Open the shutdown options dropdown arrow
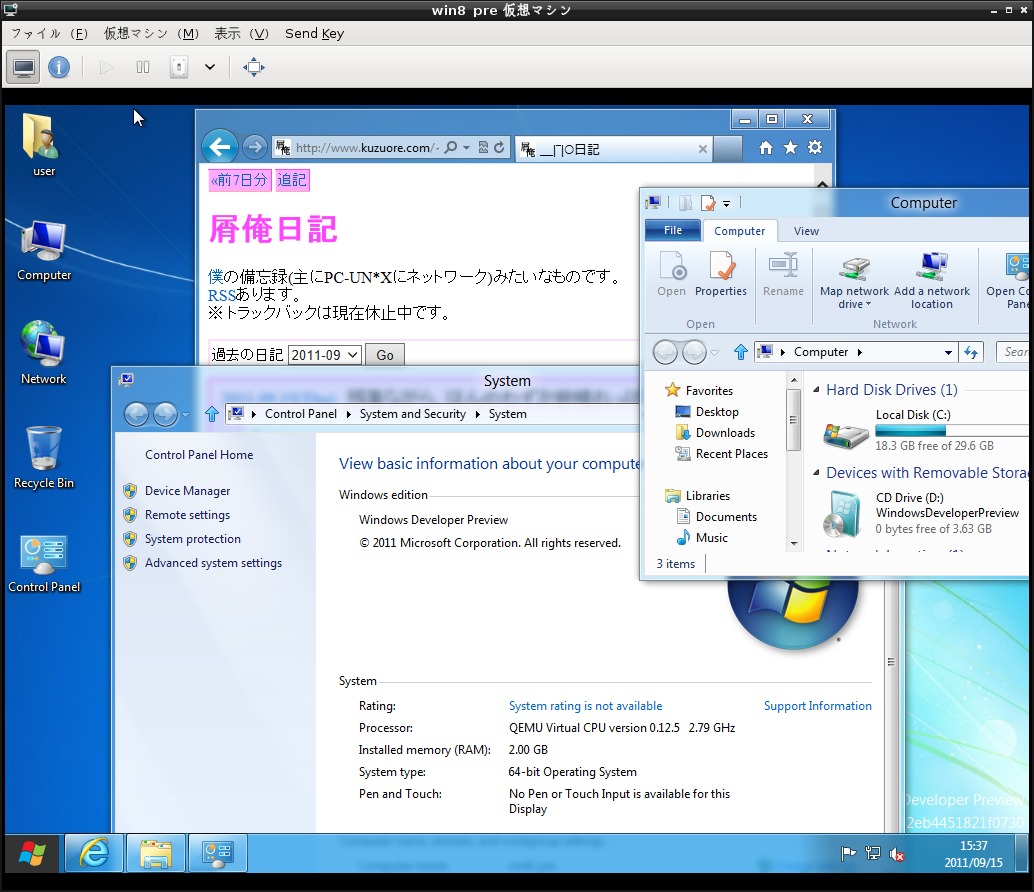 (x=210, y=67)
